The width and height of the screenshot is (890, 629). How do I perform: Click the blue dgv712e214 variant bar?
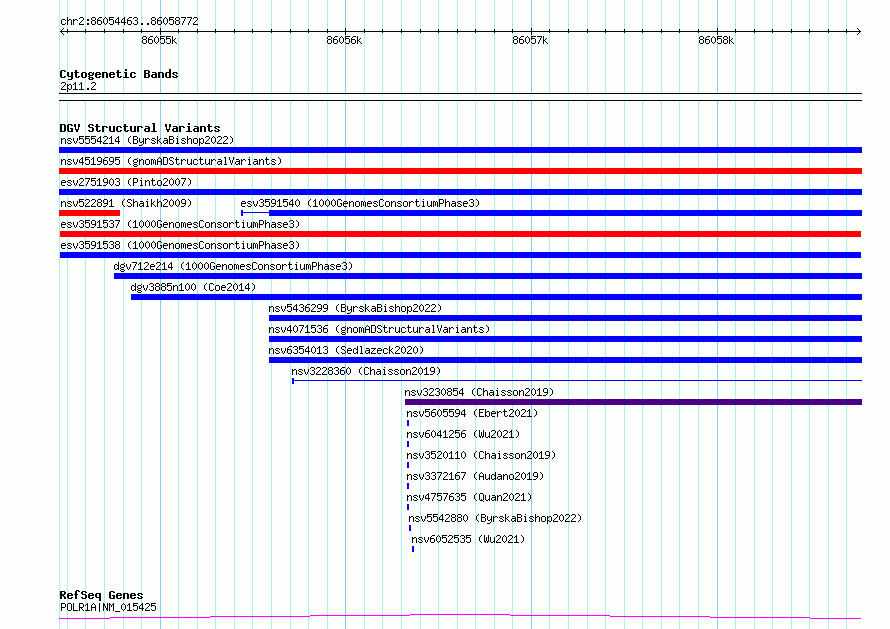[x=488, y=276]
